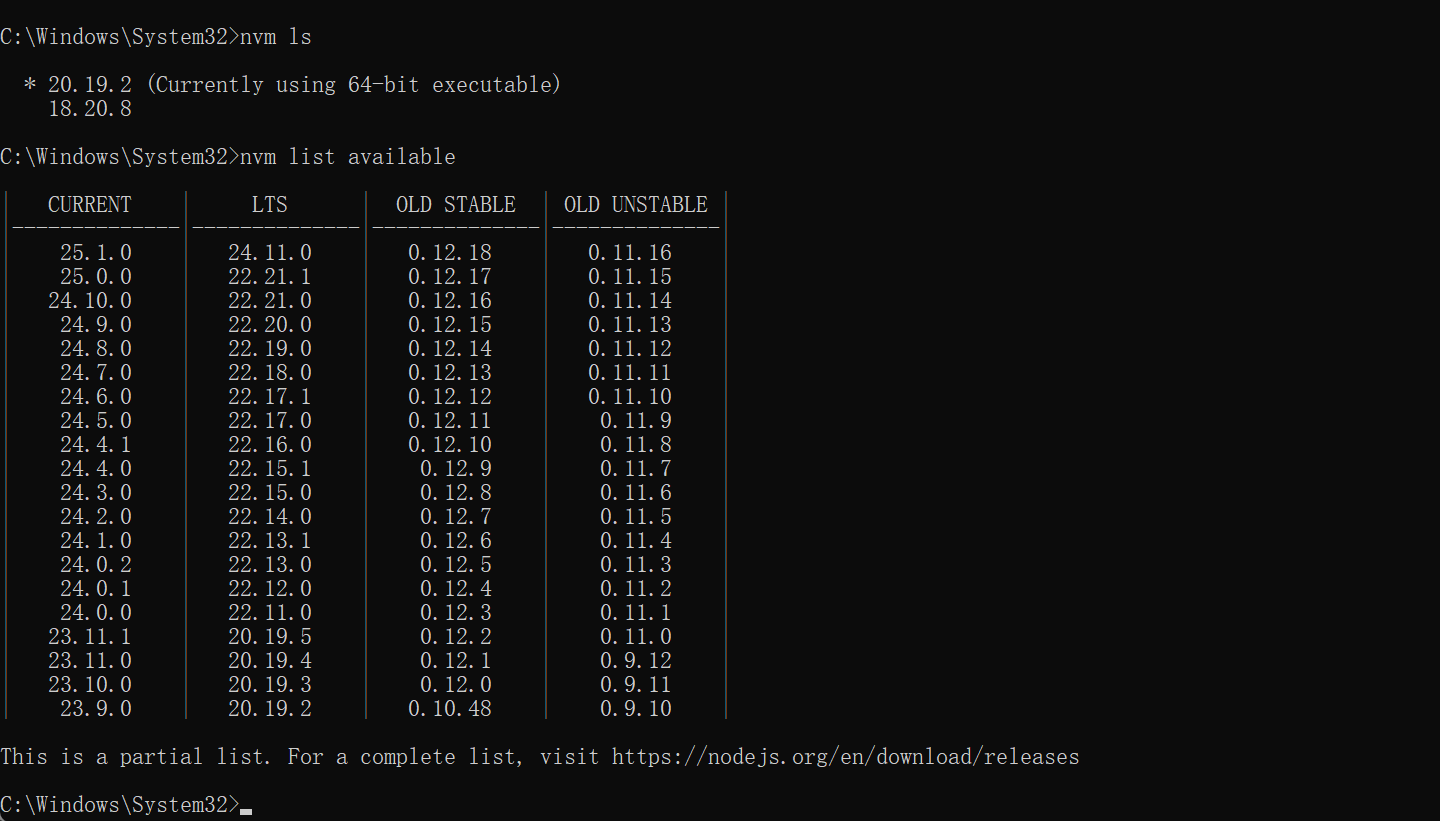Viewport: 1440px width, 821px height.
Task: Select LTS version 22.11.0
Action: tap(270, 613)
